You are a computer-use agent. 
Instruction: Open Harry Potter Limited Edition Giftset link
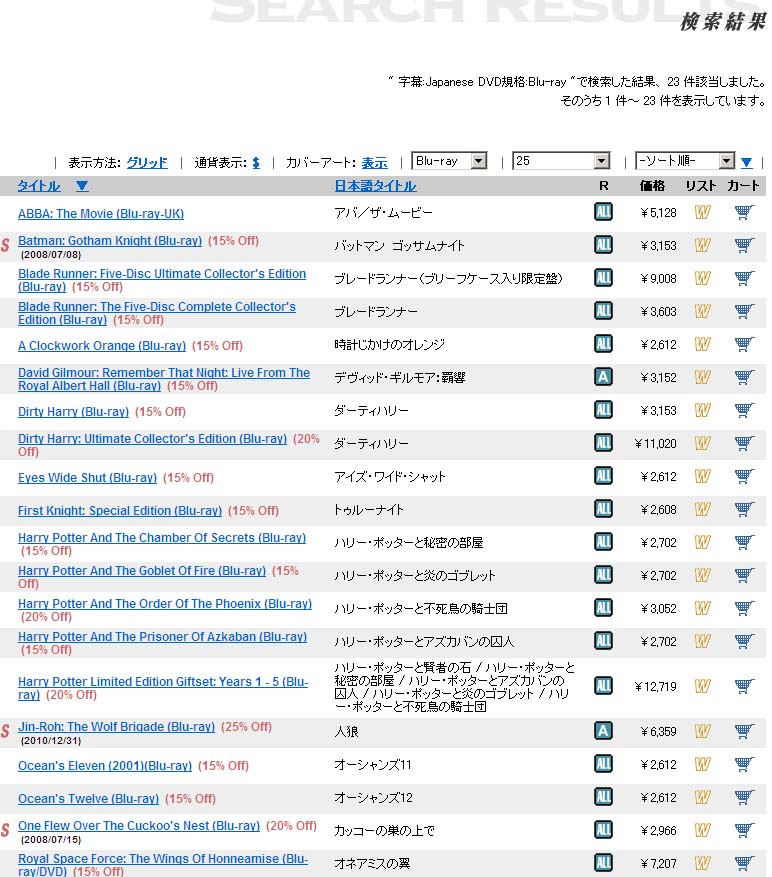point(163,688)
